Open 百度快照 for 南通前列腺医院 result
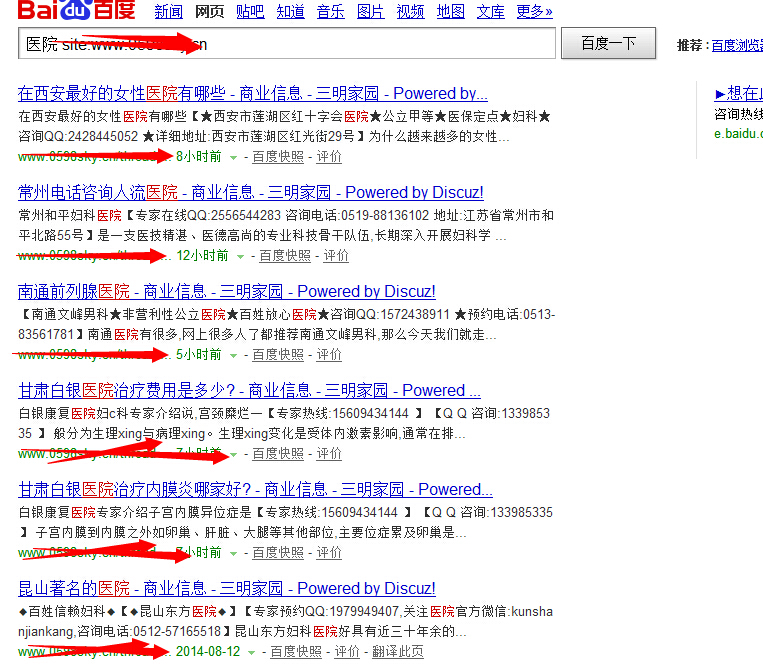The height and width of the screenshot is (670, 763). point(278,355)
